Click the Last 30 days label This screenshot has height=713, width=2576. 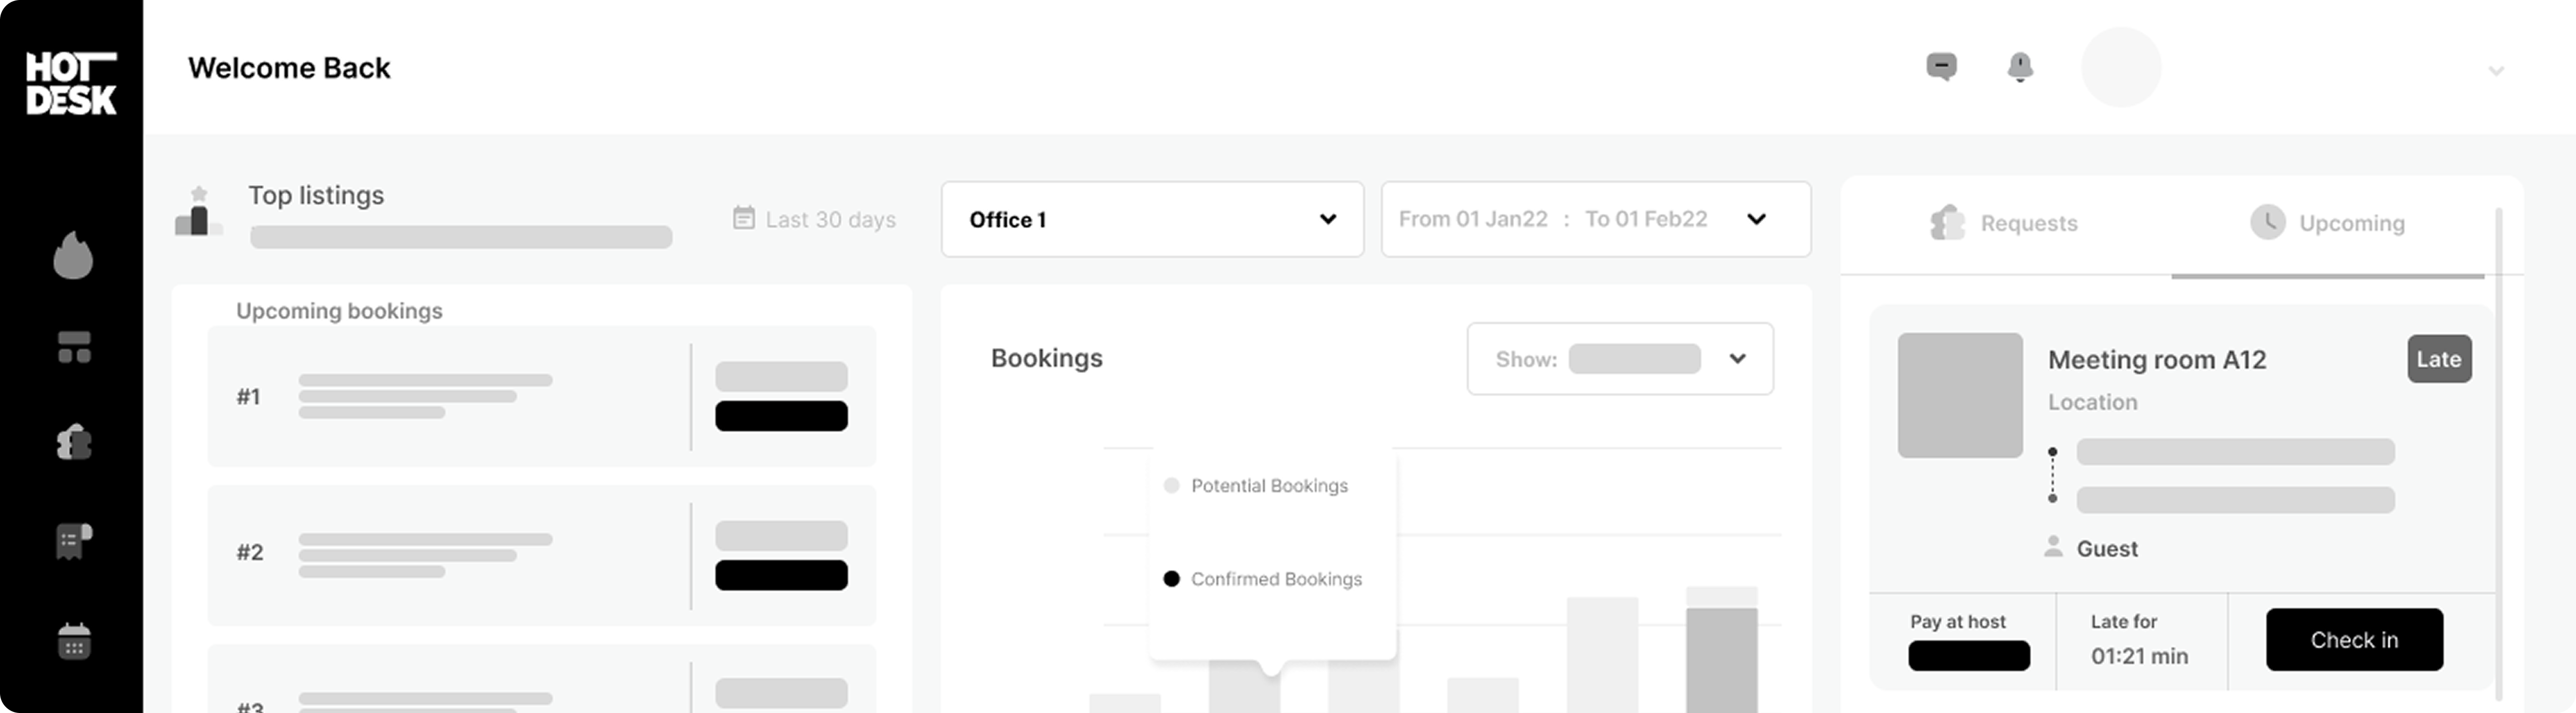[830, 219]
